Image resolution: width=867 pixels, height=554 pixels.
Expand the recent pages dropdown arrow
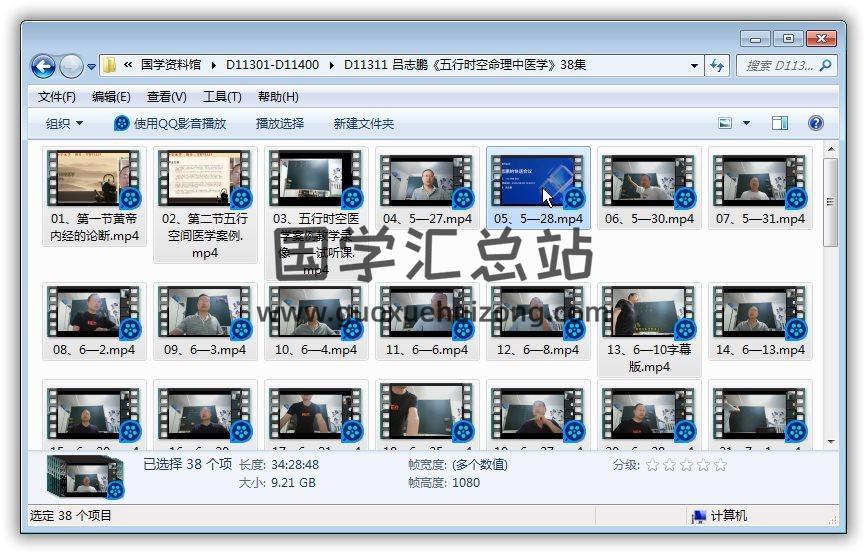[92, 67]
